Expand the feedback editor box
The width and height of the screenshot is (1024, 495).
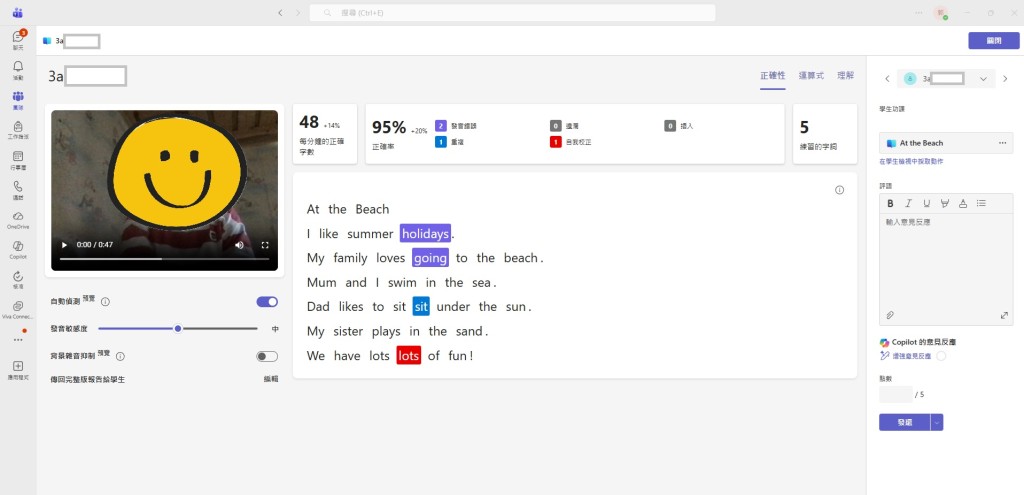[1004, 315]
